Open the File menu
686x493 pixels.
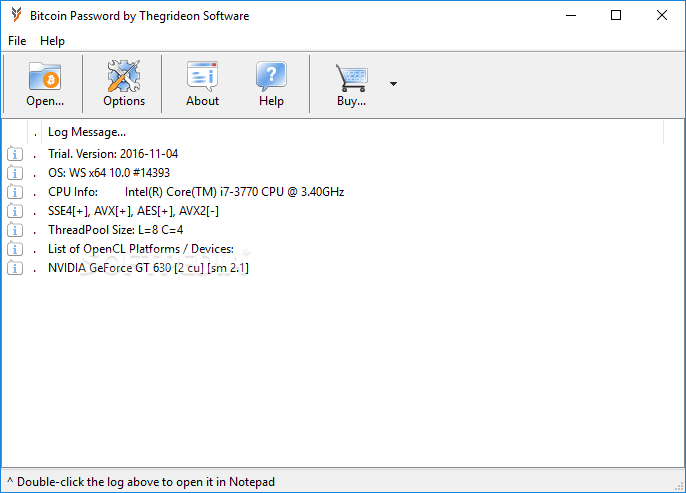(17, 41)
